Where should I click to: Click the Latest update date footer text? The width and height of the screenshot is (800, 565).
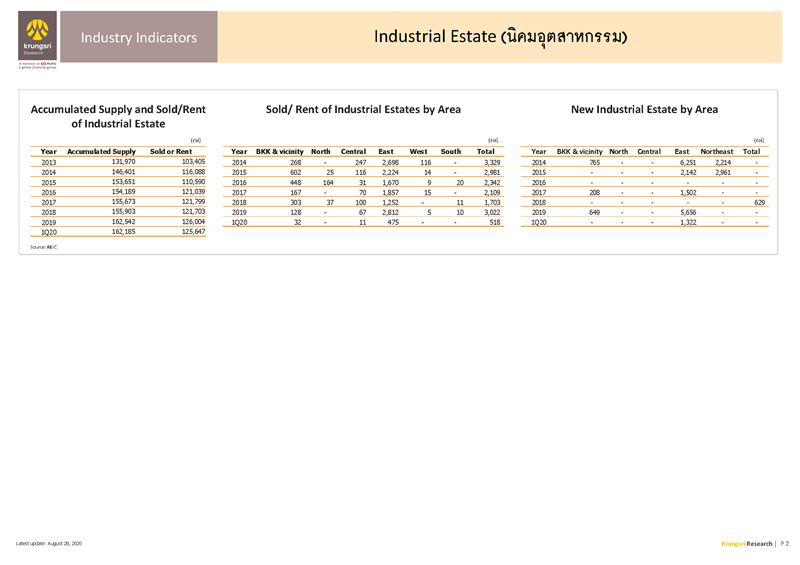click(49, 543)
